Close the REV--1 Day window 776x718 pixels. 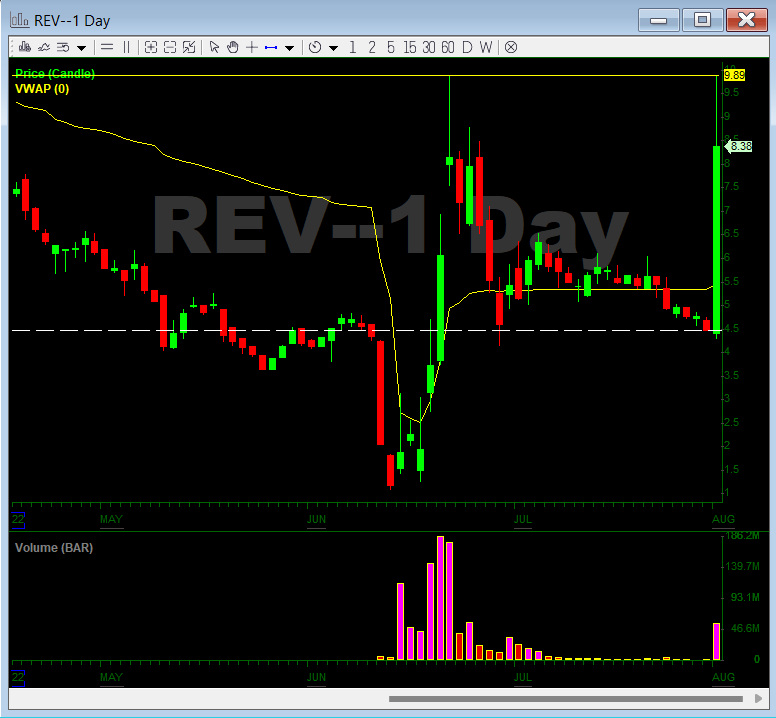(746, 20)
